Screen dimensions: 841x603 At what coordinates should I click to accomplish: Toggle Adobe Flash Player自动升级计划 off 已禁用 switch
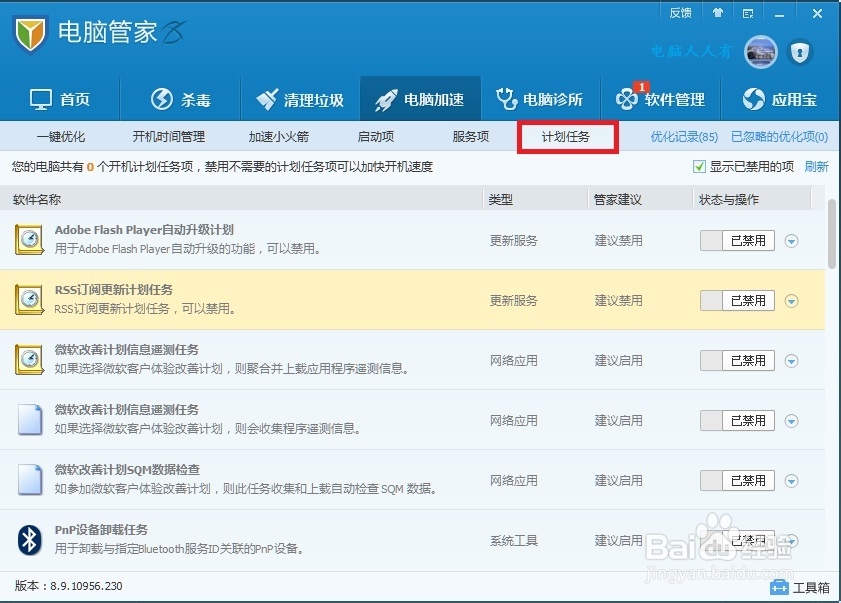tap(737, 240)
